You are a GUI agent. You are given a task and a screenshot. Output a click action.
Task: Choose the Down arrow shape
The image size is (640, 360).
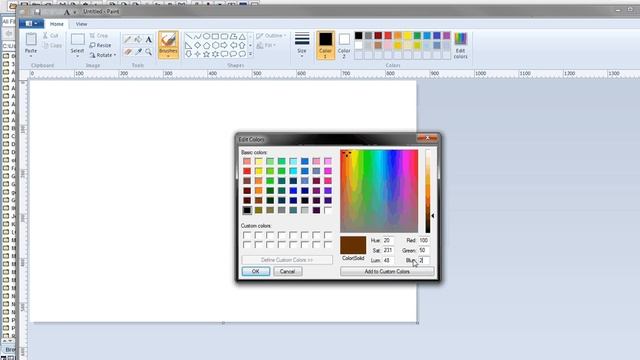189,54
